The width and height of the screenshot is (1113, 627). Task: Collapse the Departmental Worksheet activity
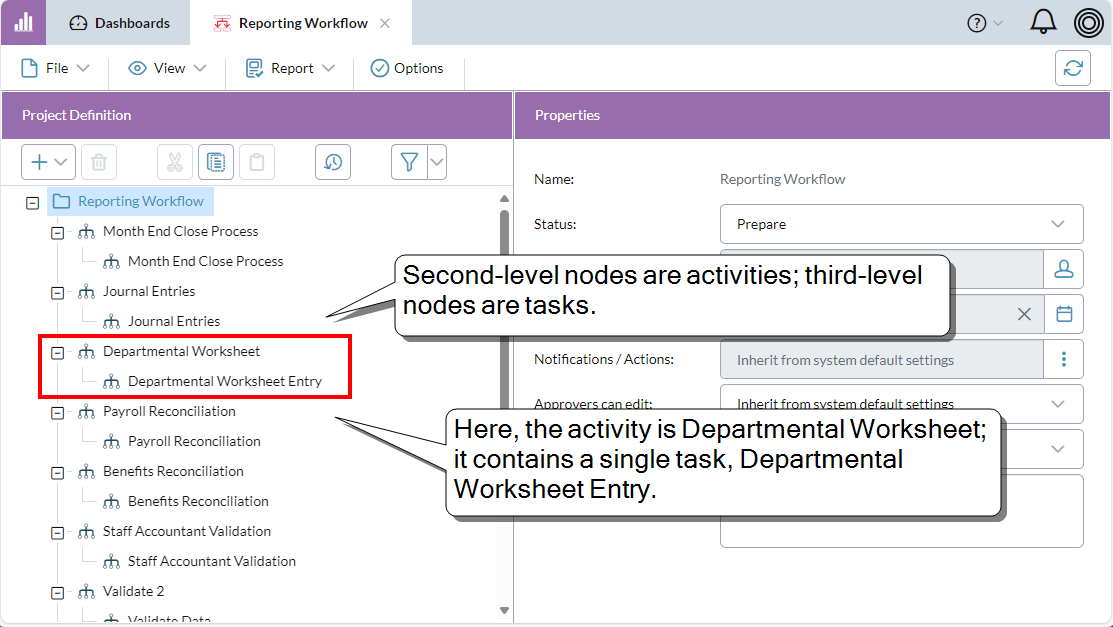[57, 353]
